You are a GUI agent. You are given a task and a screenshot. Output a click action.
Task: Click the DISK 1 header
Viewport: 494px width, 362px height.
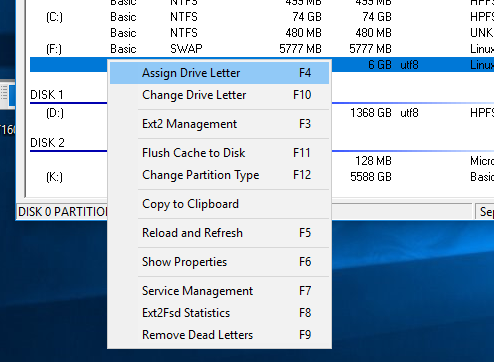coord(47,95)
